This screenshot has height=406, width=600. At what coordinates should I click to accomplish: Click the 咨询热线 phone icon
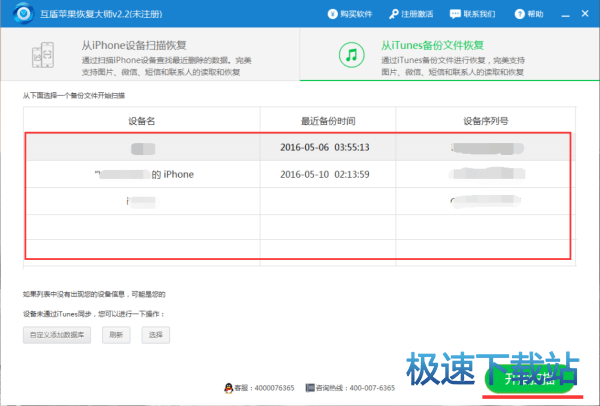[x=310, y=388]
